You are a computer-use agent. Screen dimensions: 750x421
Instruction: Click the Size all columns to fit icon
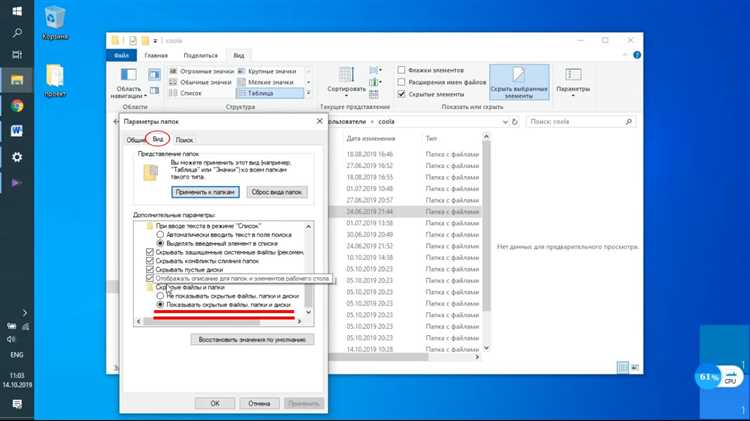374,94
